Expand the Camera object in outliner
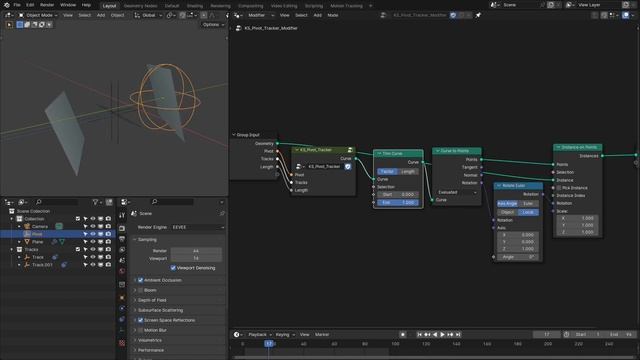The width and height of the screenshot is (640, 360). (19, 226)
